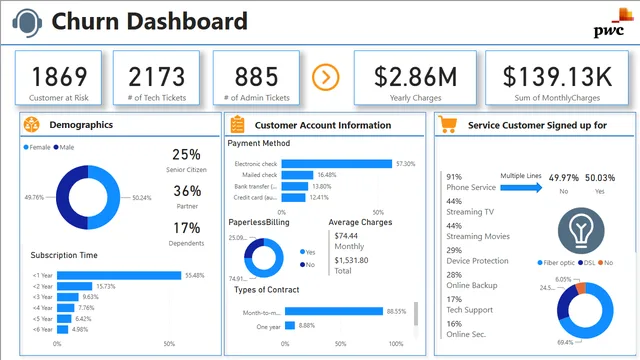The height and width of the screenshot is (360, 640).
Task: Click the Multiple Lines blue arrow
Action: 521,188
